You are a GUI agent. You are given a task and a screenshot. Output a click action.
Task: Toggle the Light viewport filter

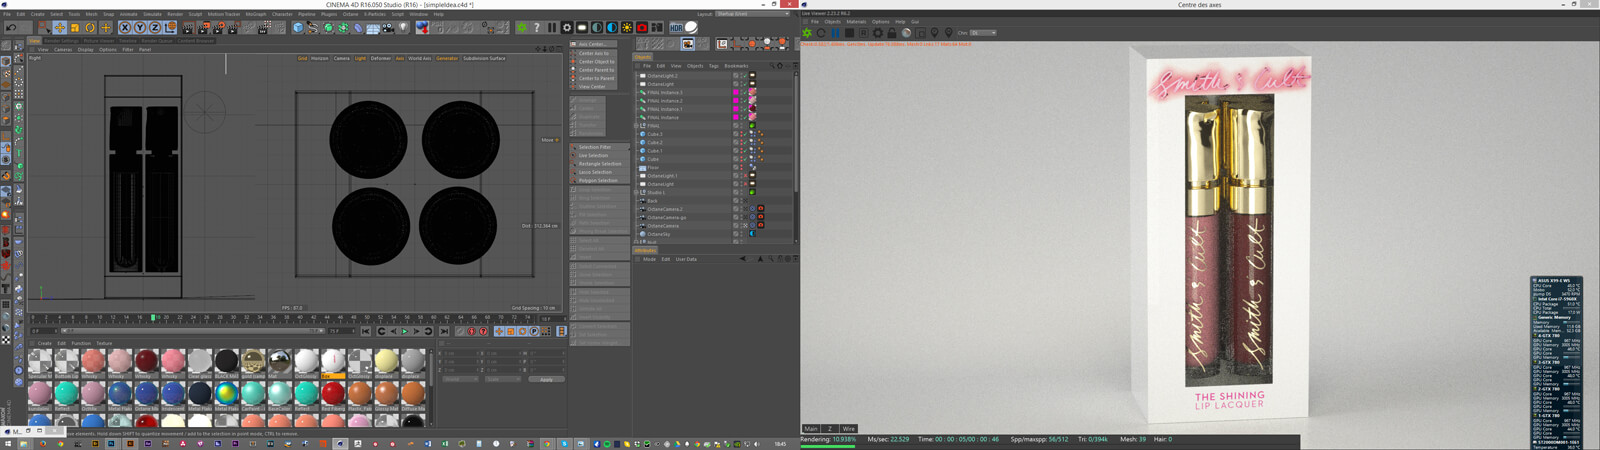coord(361,58)
